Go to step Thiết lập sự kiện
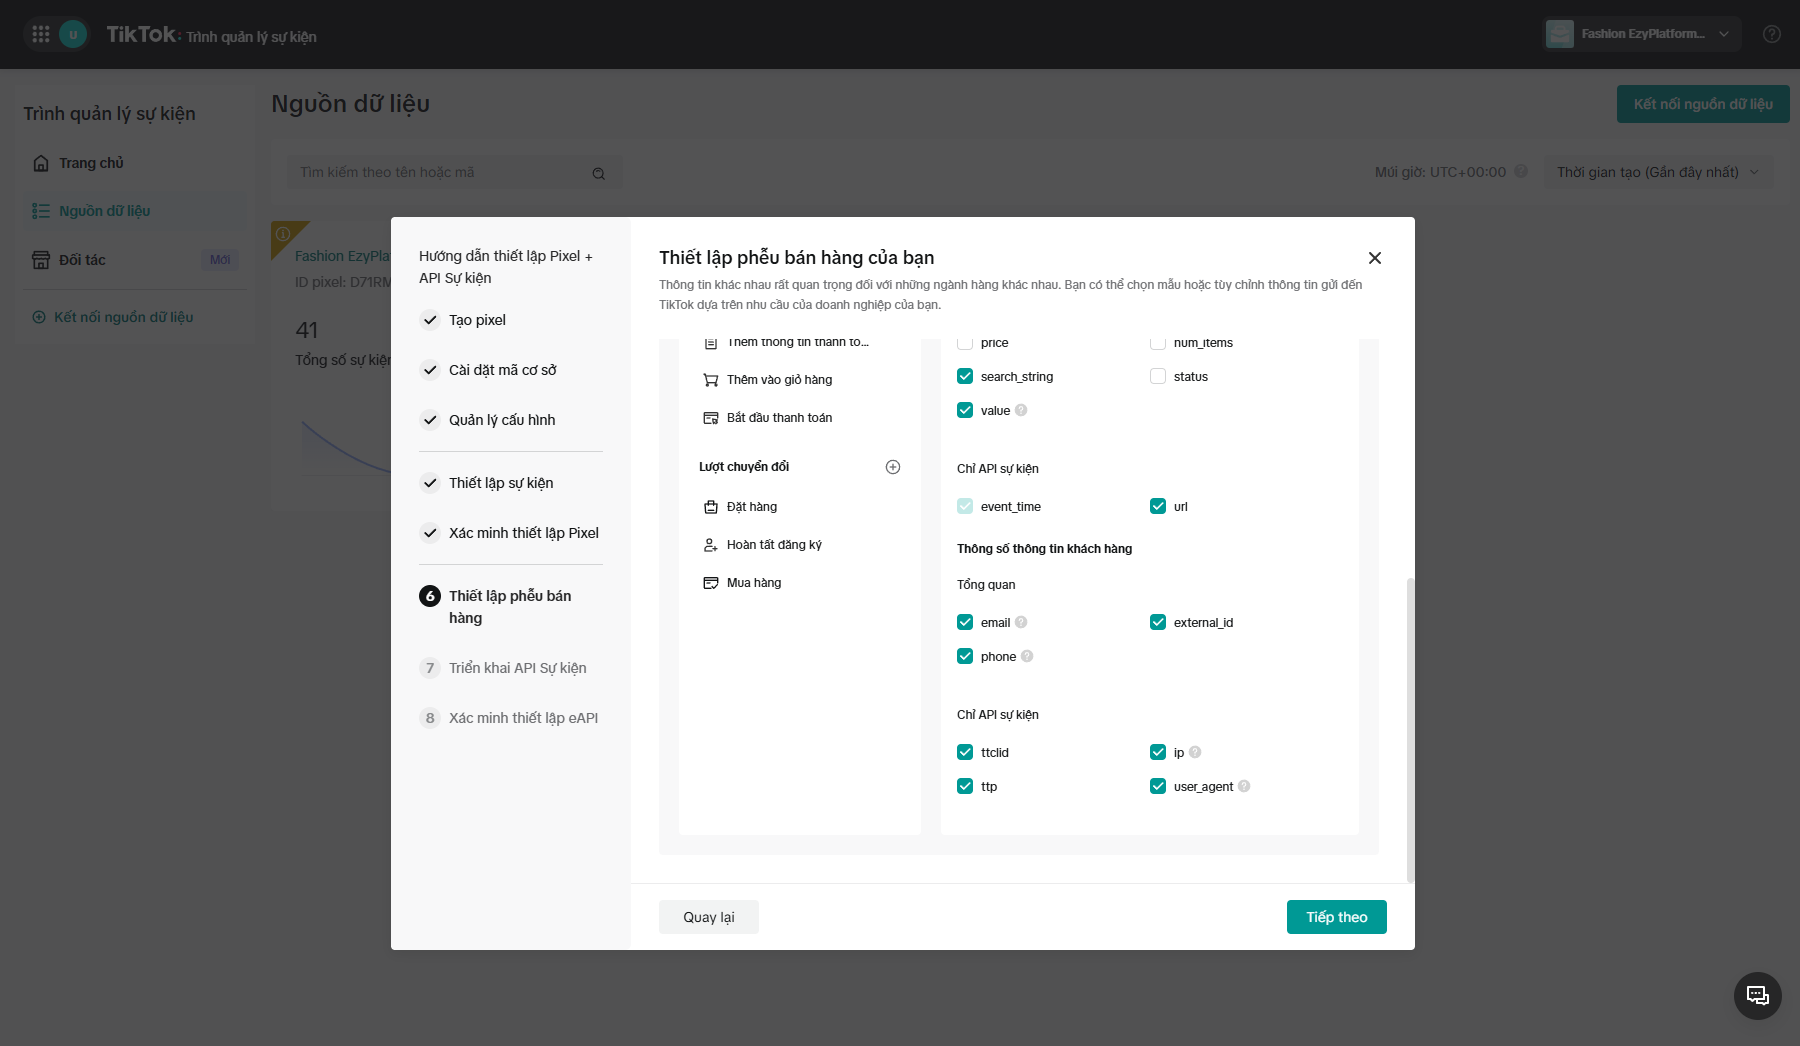 point(501,483)
